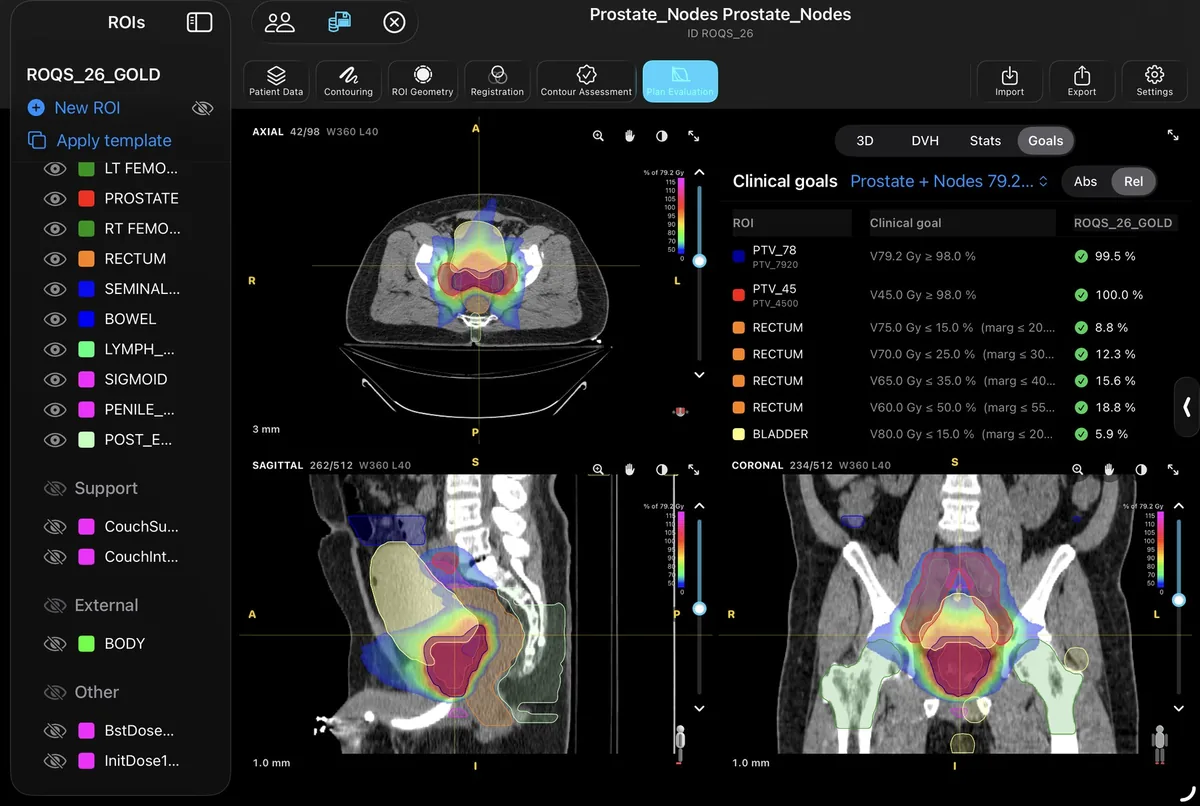Click up chevron on sagittal slice slider

699,507
